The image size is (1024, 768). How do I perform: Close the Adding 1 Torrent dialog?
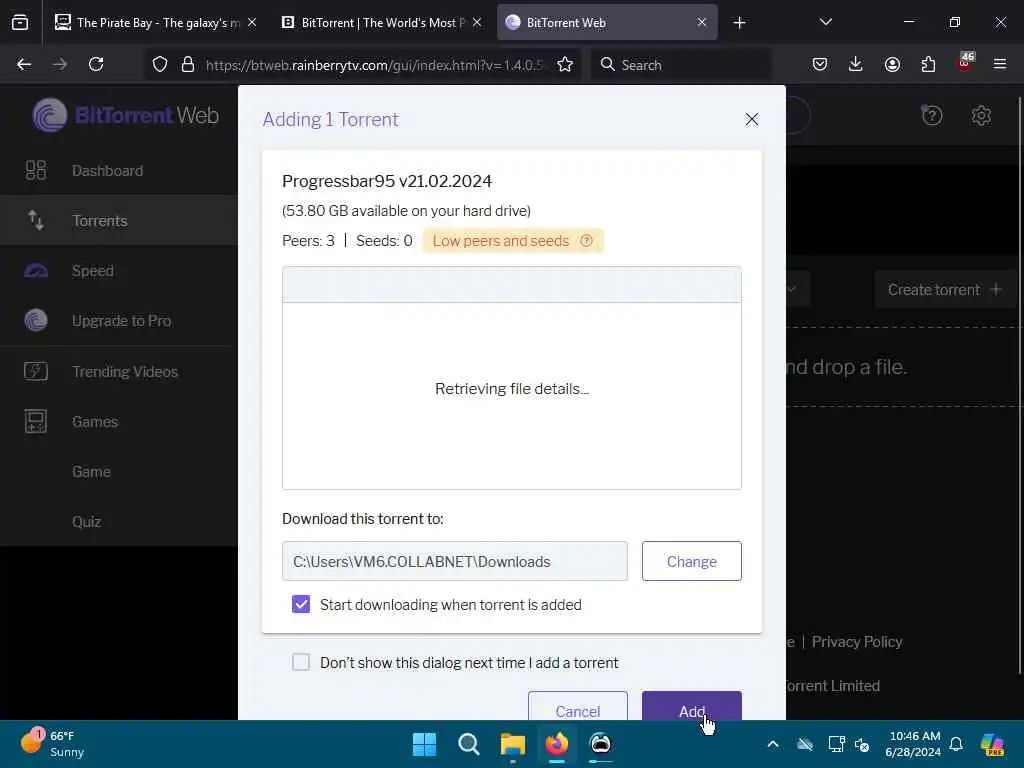tap(752, 119)
